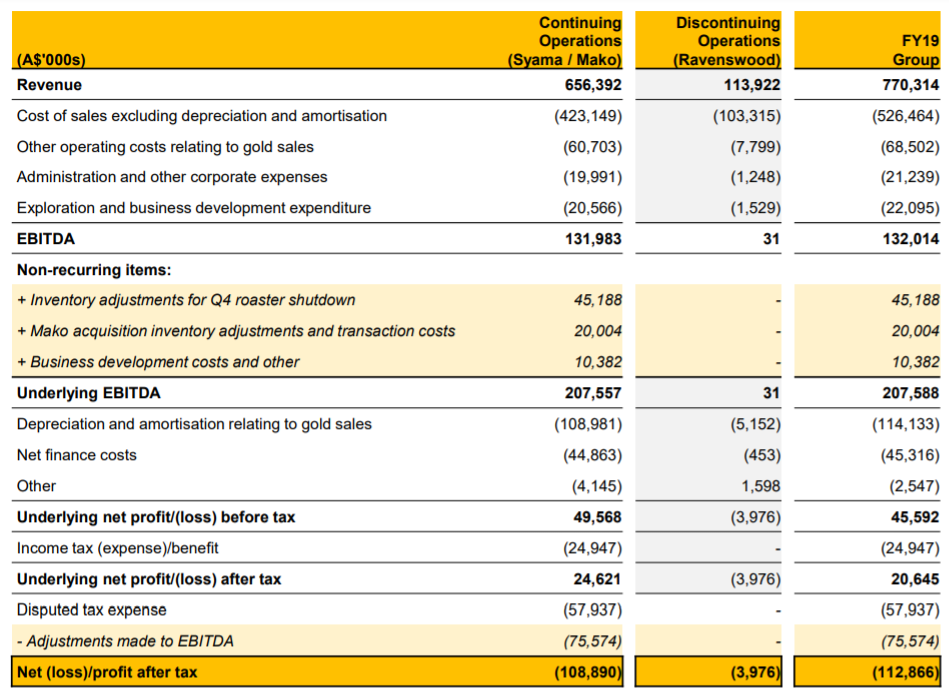This screenshot has width=949, height=696.
Task: Click the Non-recurring items heading
Action: point(94,270)
